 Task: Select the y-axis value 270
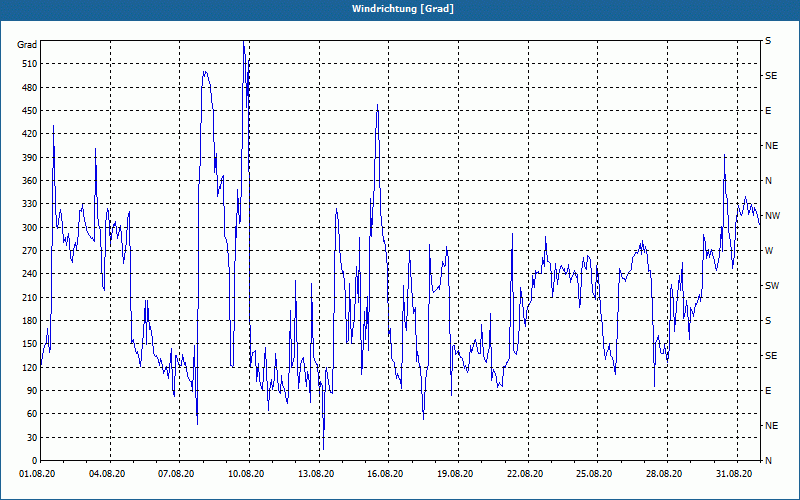click(30, 251)
